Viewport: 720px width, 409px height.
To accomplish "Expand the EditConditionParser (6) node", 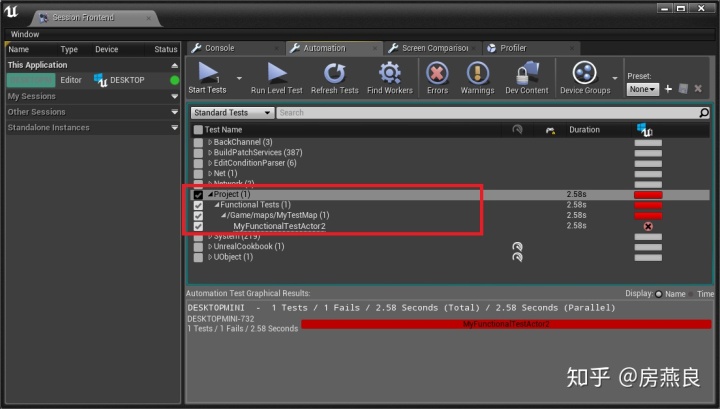I will [x=210, y=163].
